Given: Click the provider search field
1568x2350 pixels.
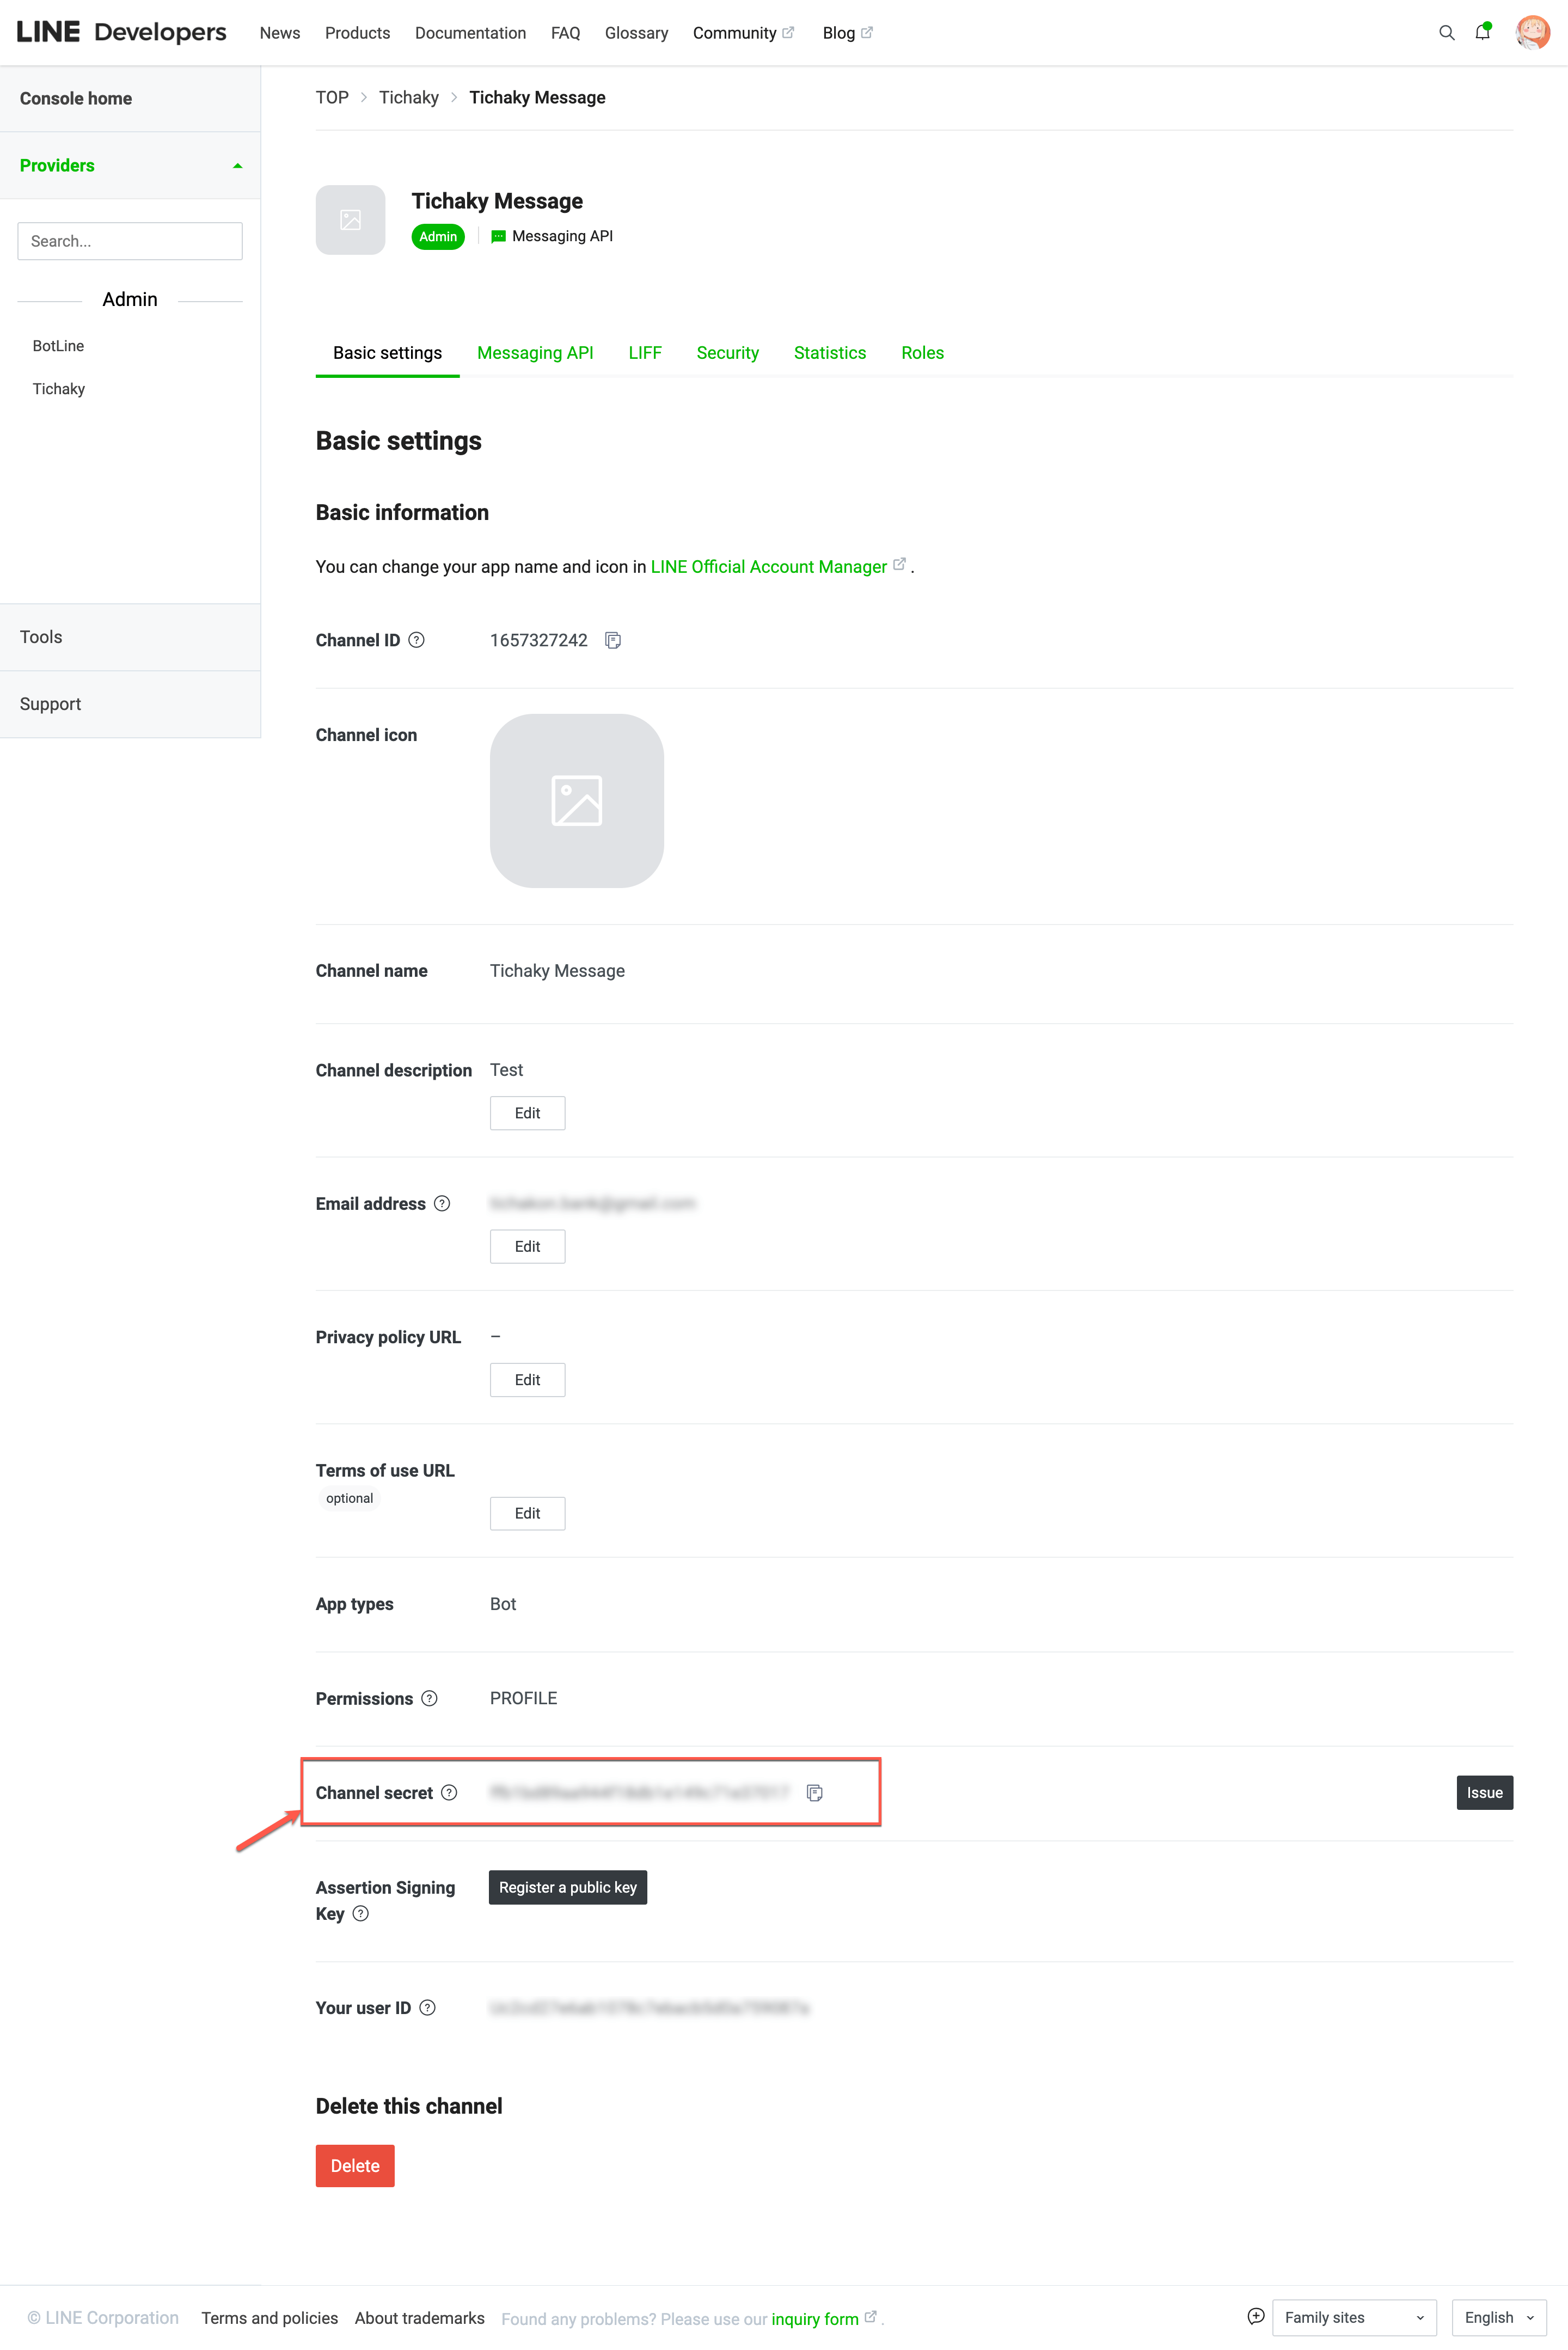Looking at the screenshot, I should coord(129,240).
